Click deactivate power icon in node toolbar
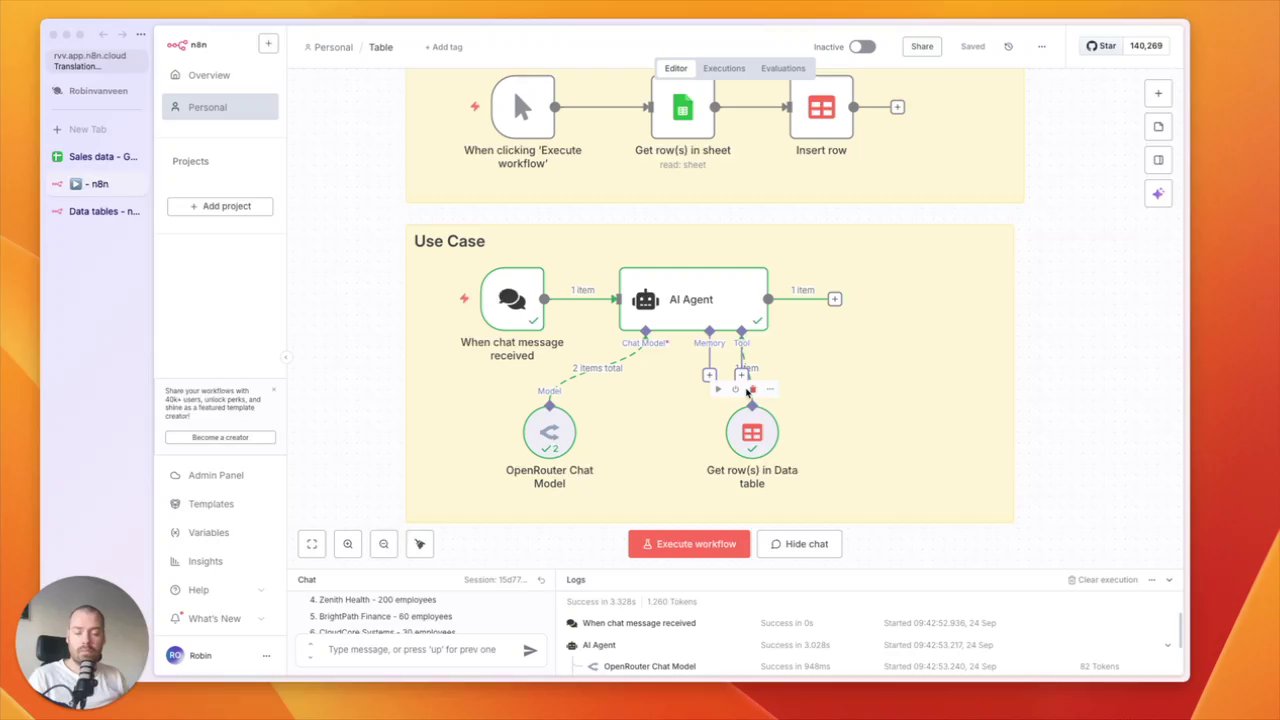This screenshot has height=720, width=1280. click(735, 389)
